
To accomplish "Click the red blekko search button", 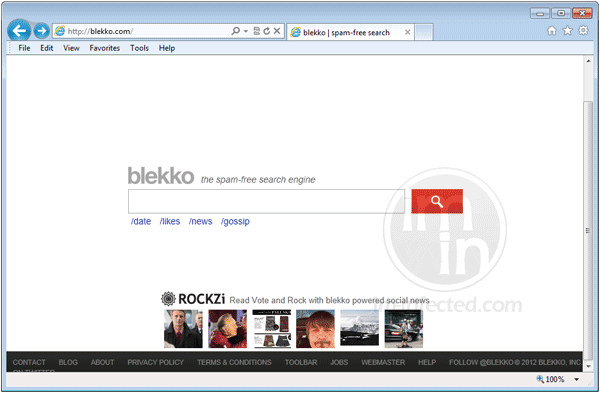I will pyautogui.click(x=437, y=201).
